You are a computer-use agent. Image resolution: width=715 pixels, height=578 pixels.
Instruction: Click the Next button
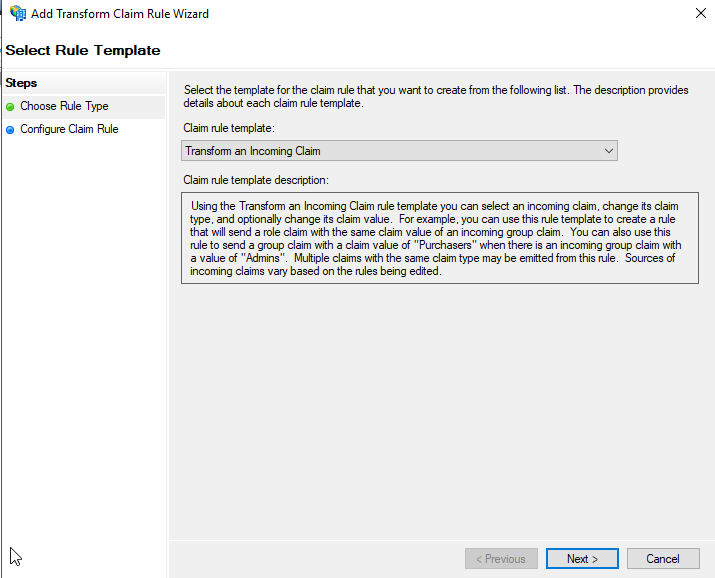[x=582, y=558]
